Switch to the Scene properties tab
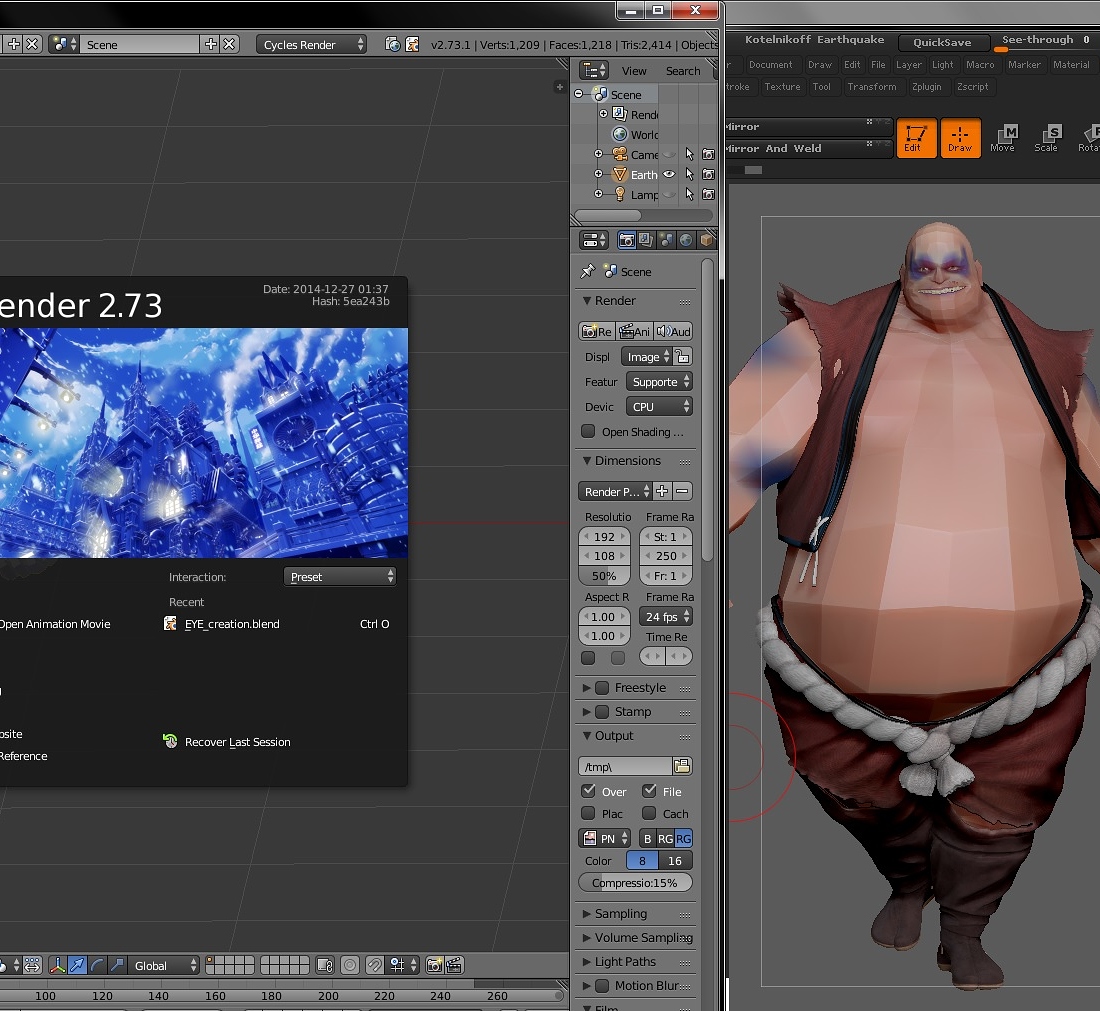The width and height of the screenshot is (1100, 1011). tap(666, 241)
